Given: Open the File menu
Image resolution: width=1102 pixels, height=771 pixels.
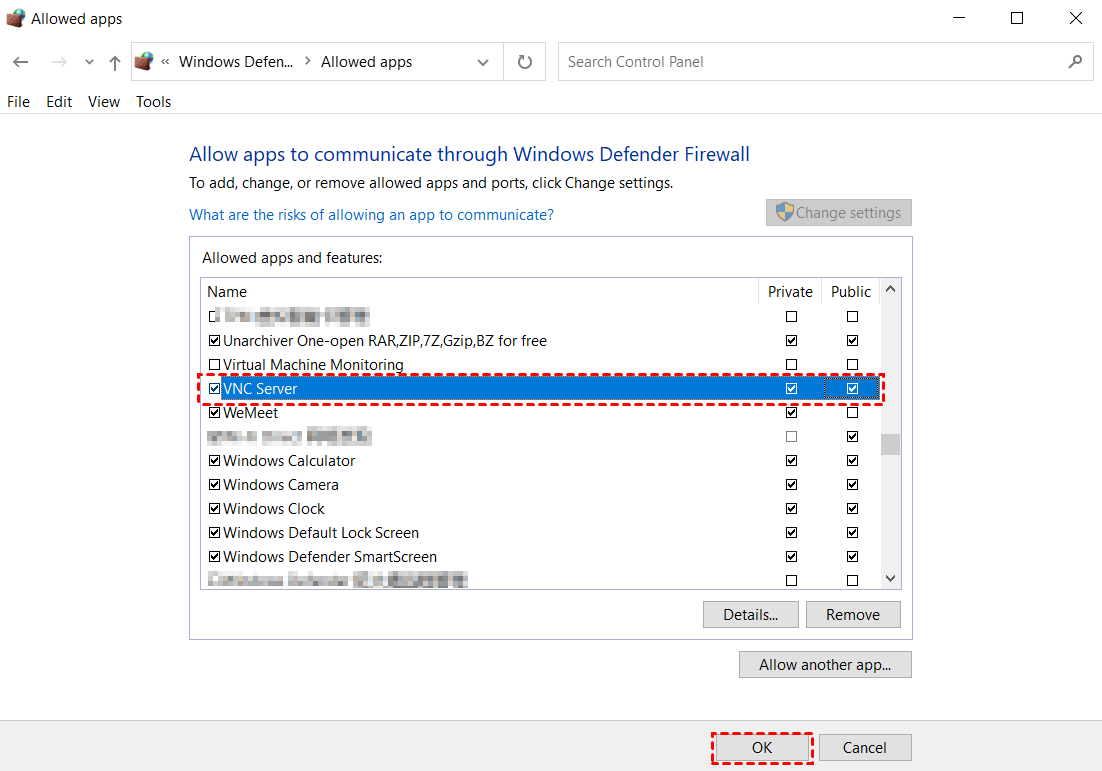Looking at the screenshot, I should [18, 102].
